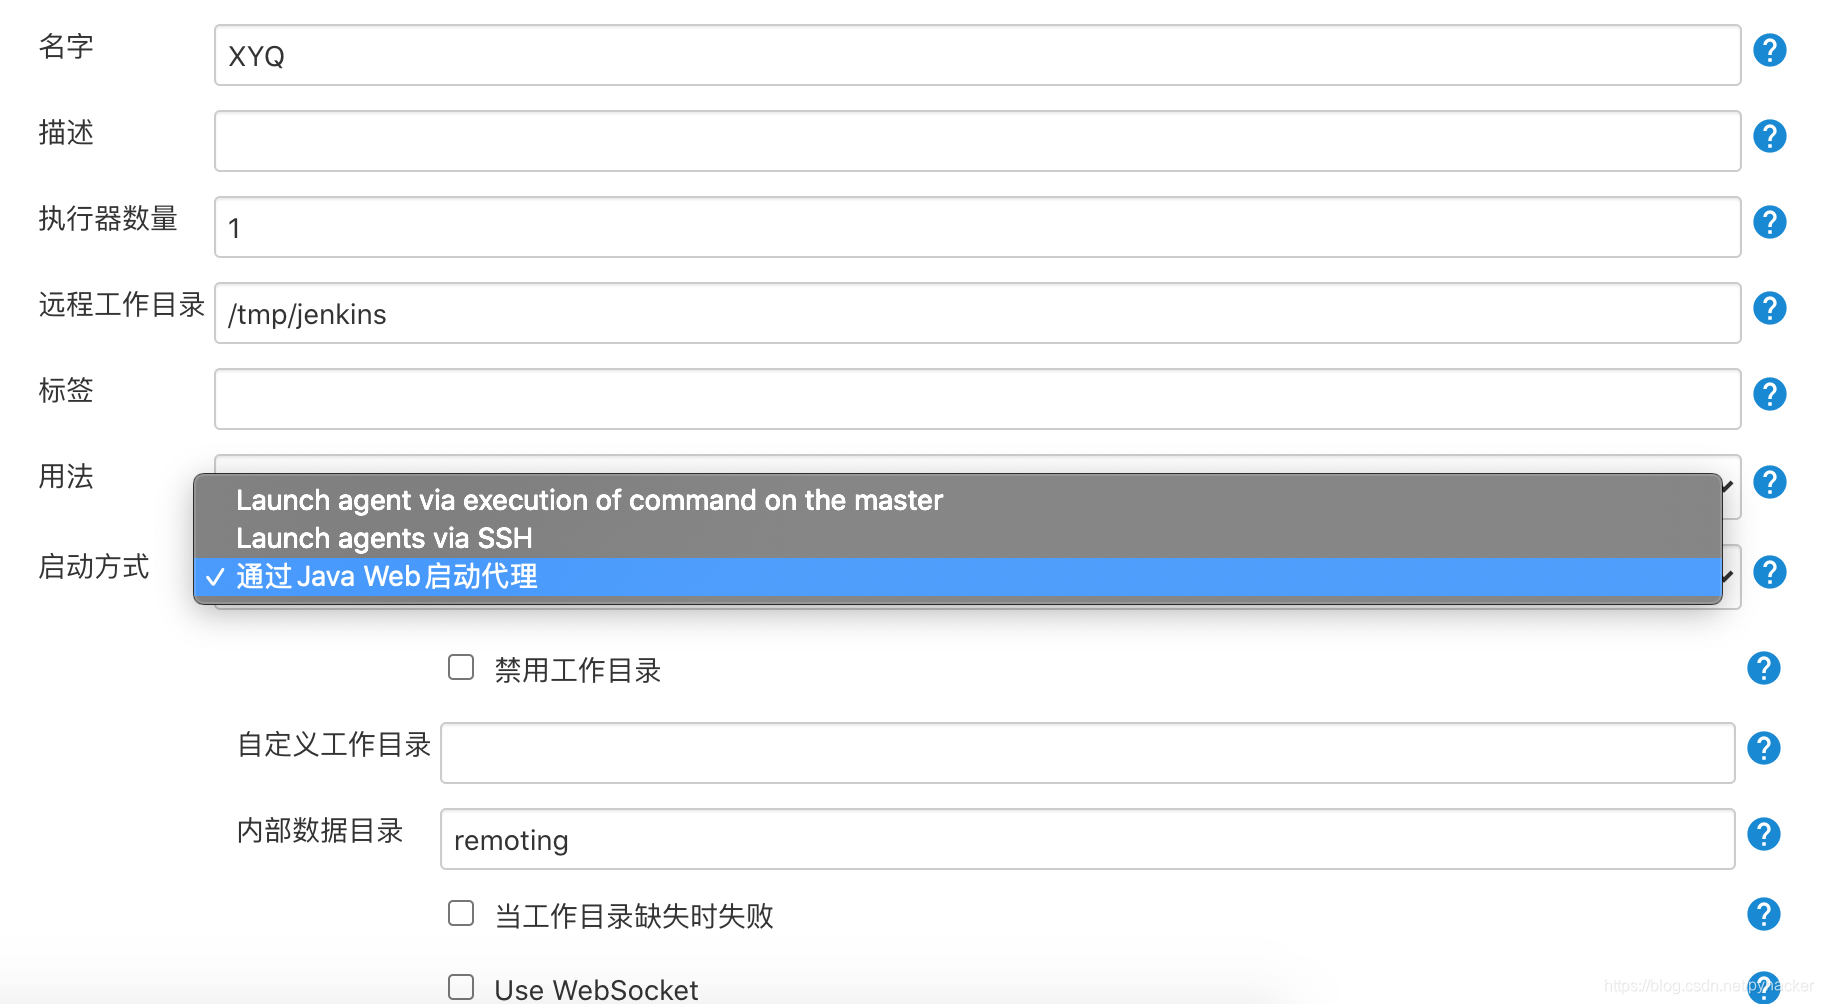This screenshot has width=1824, height=1004.
Task: Open help for 执行器数量 field
Action: coord(1769,222)
